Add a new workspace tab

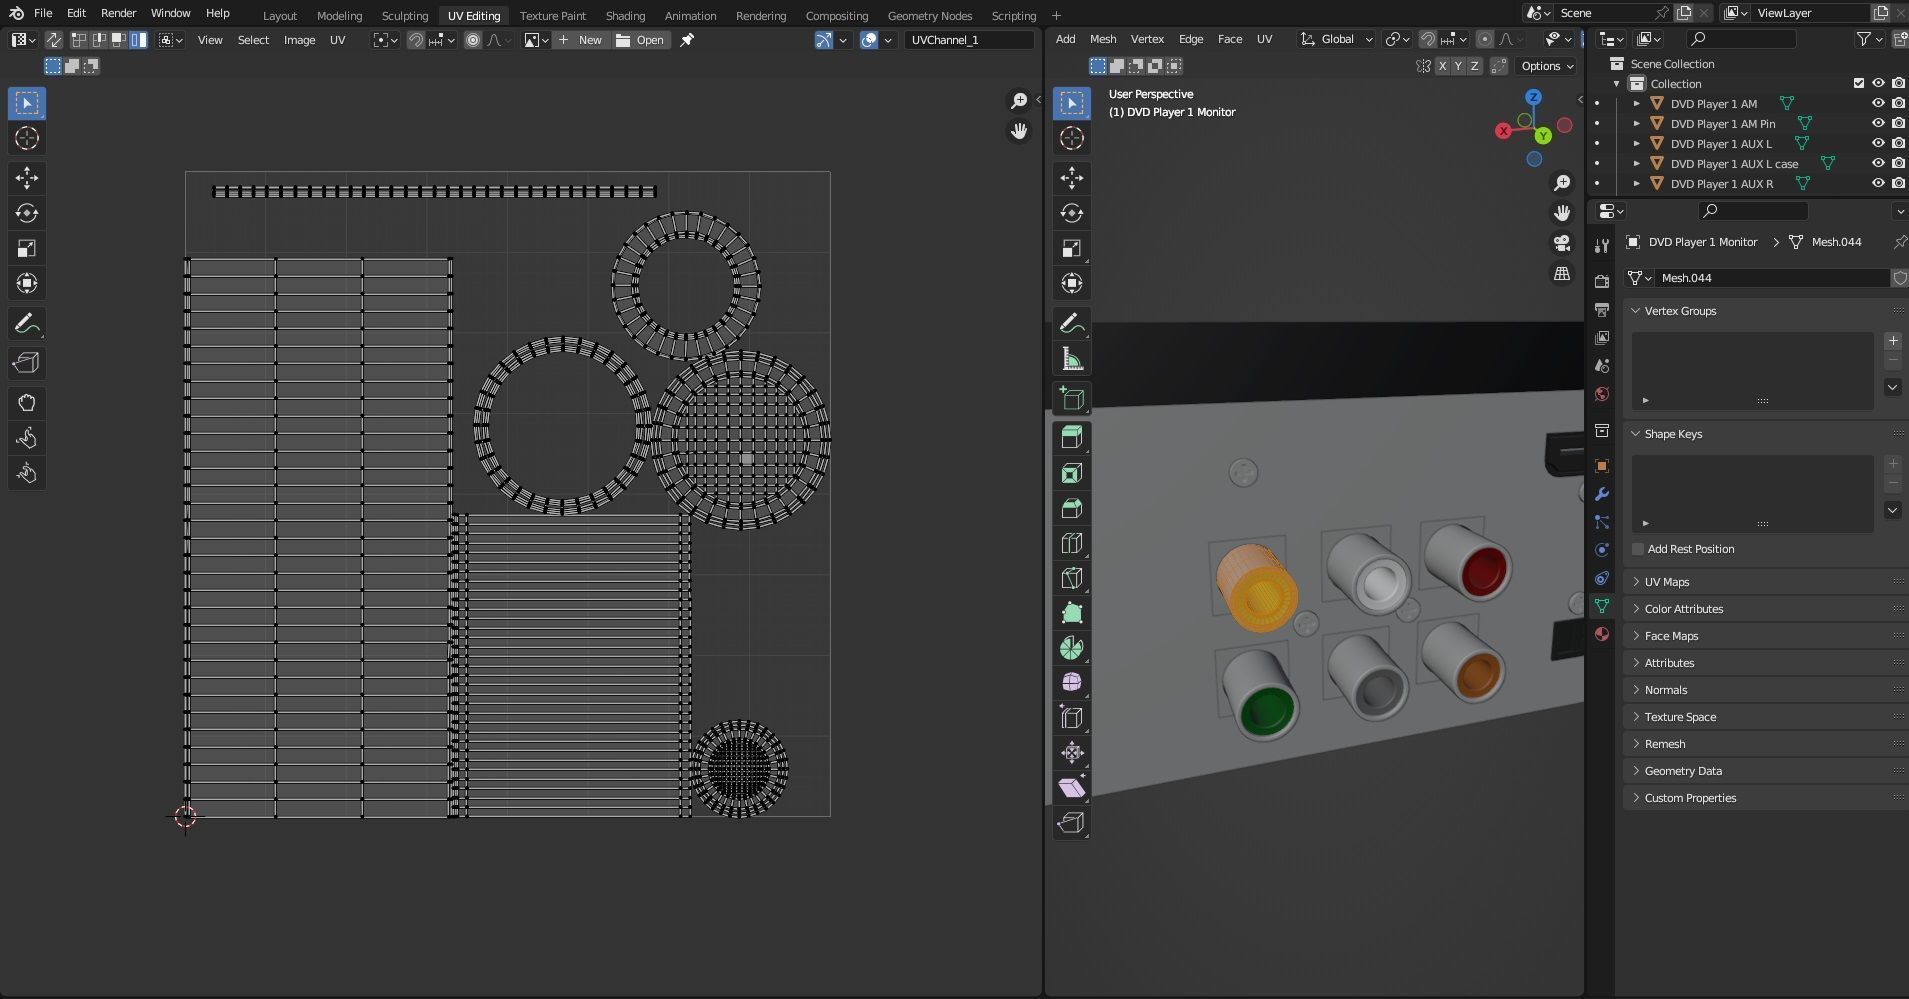tap(1056, 16)
